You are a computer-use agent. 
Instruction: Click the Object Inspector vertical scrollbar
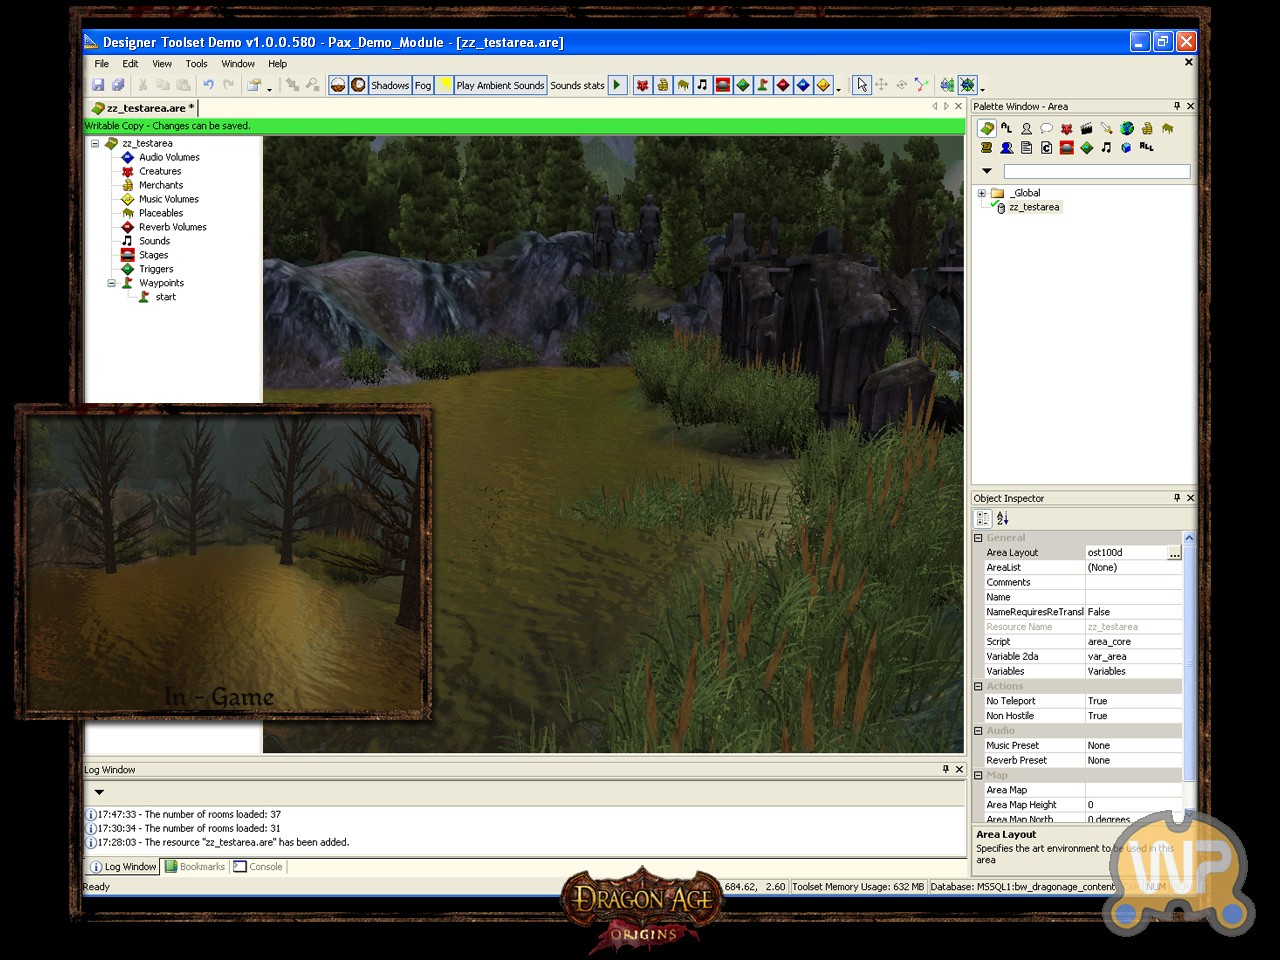click(1189, 676)
